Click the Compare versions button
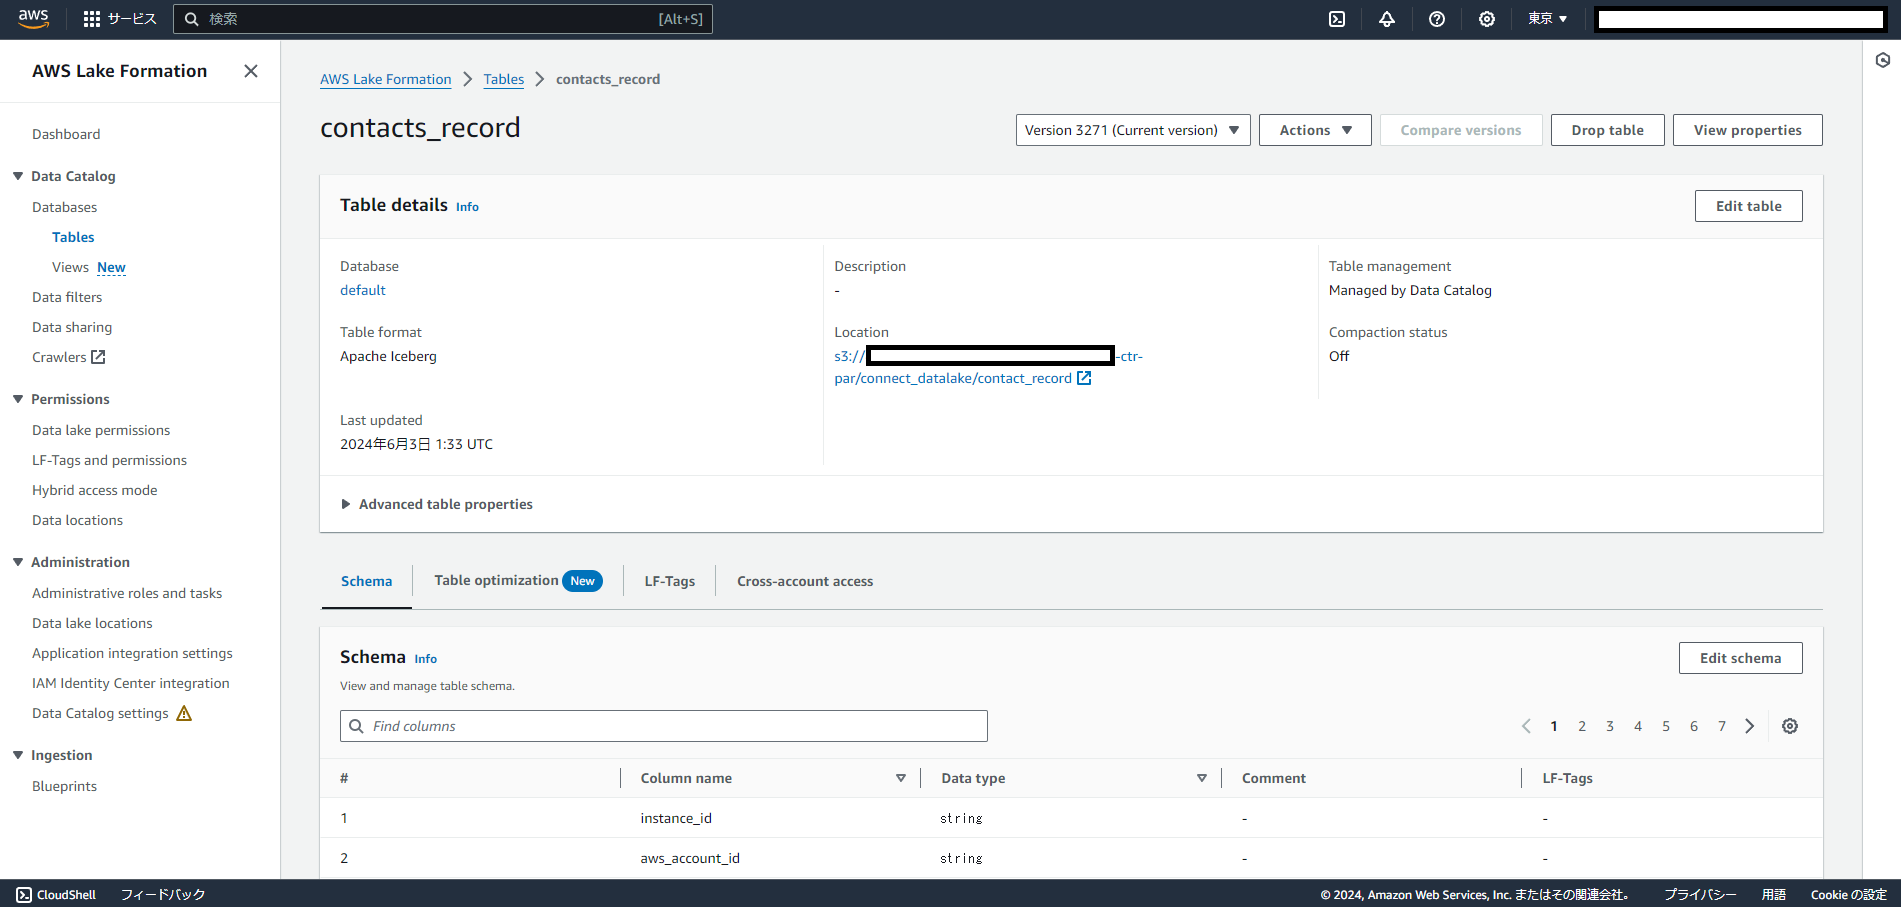 click(x=1460, y=130)
